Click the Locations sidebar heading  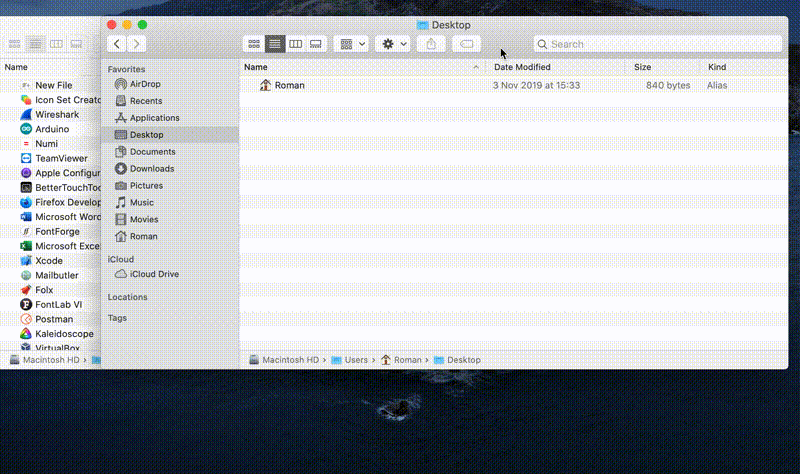pyautogui.click(x=128, y=297)
